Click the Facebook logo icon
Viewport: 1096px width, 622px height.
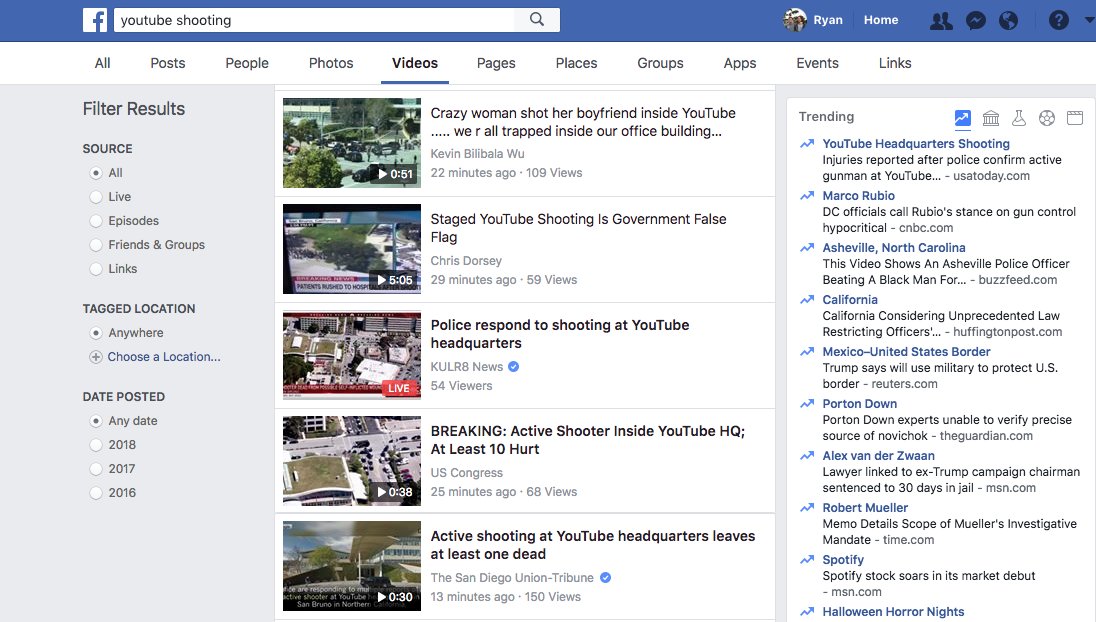[95, 20]
